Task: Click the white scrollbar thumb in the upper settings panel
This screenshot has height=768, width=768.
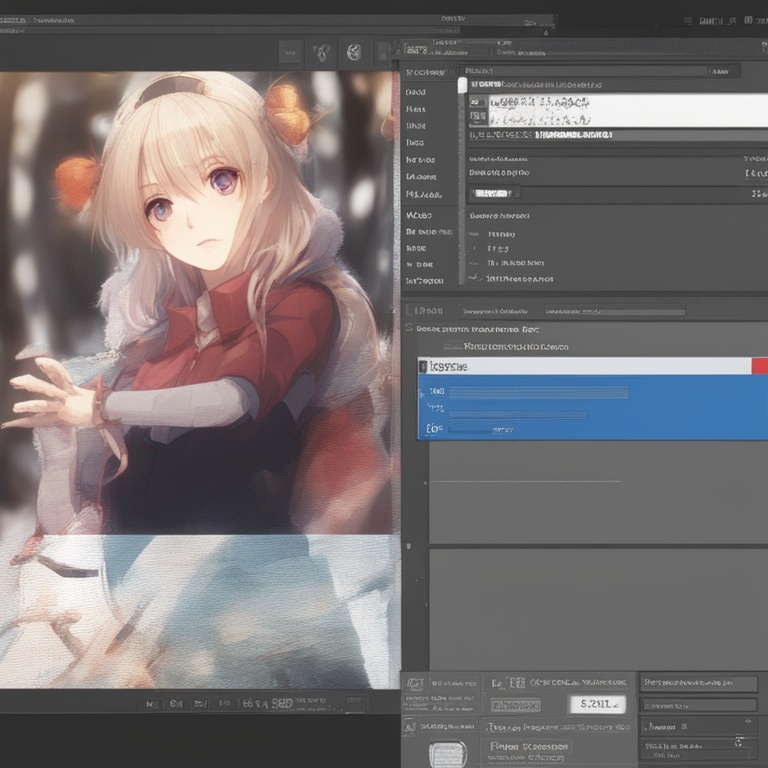Action: pyautogui.click(x=462, y=85)
